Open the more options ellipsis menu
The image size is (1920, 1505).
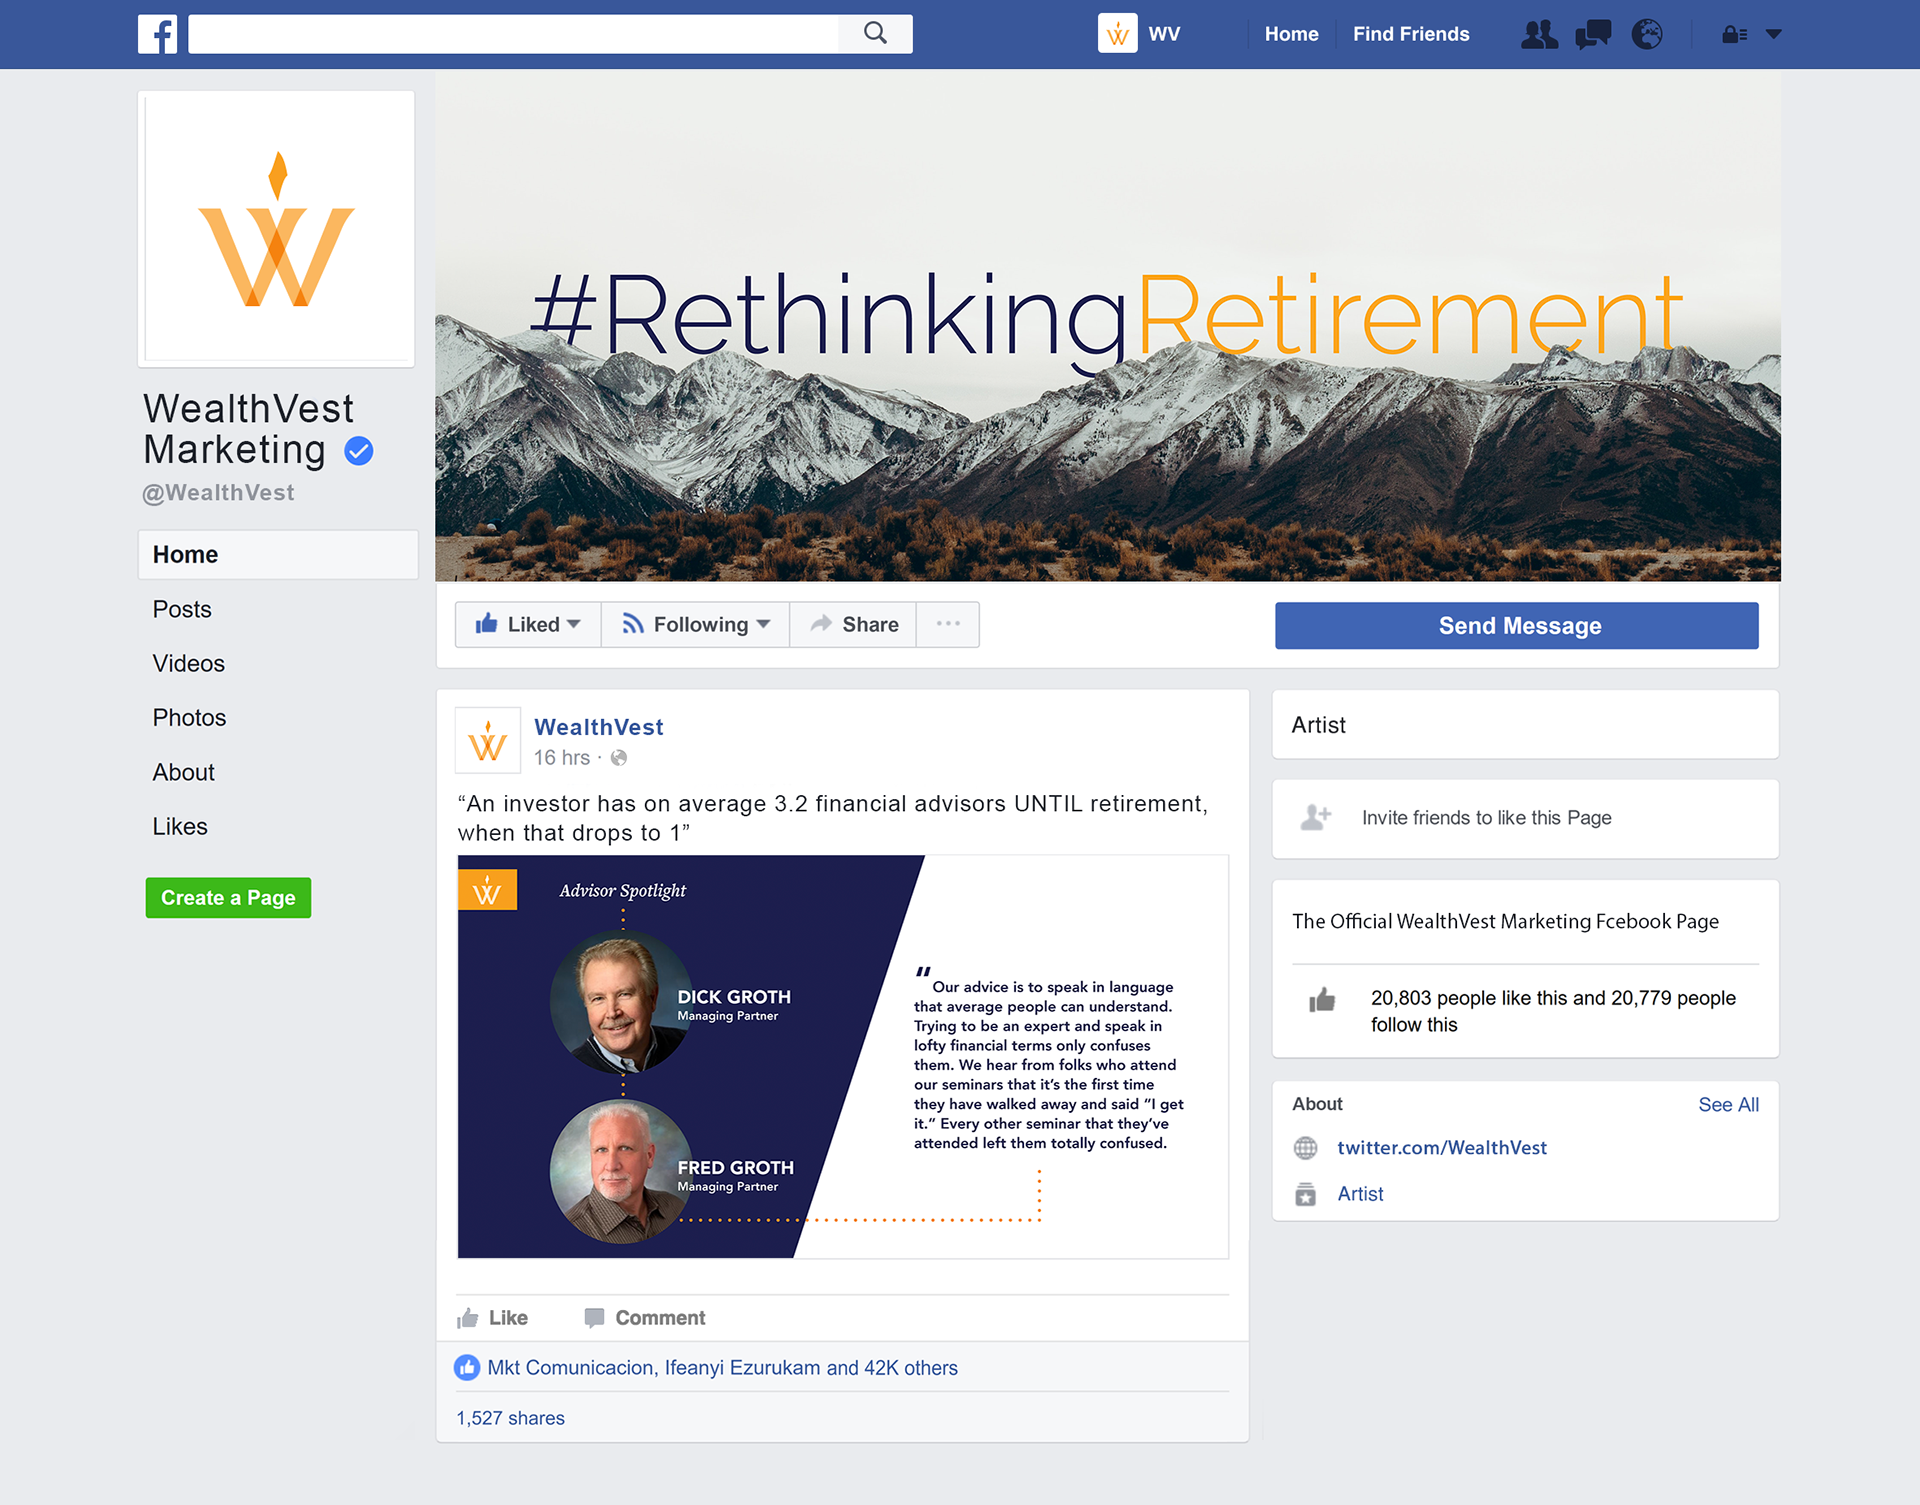[x=948, y=625]
